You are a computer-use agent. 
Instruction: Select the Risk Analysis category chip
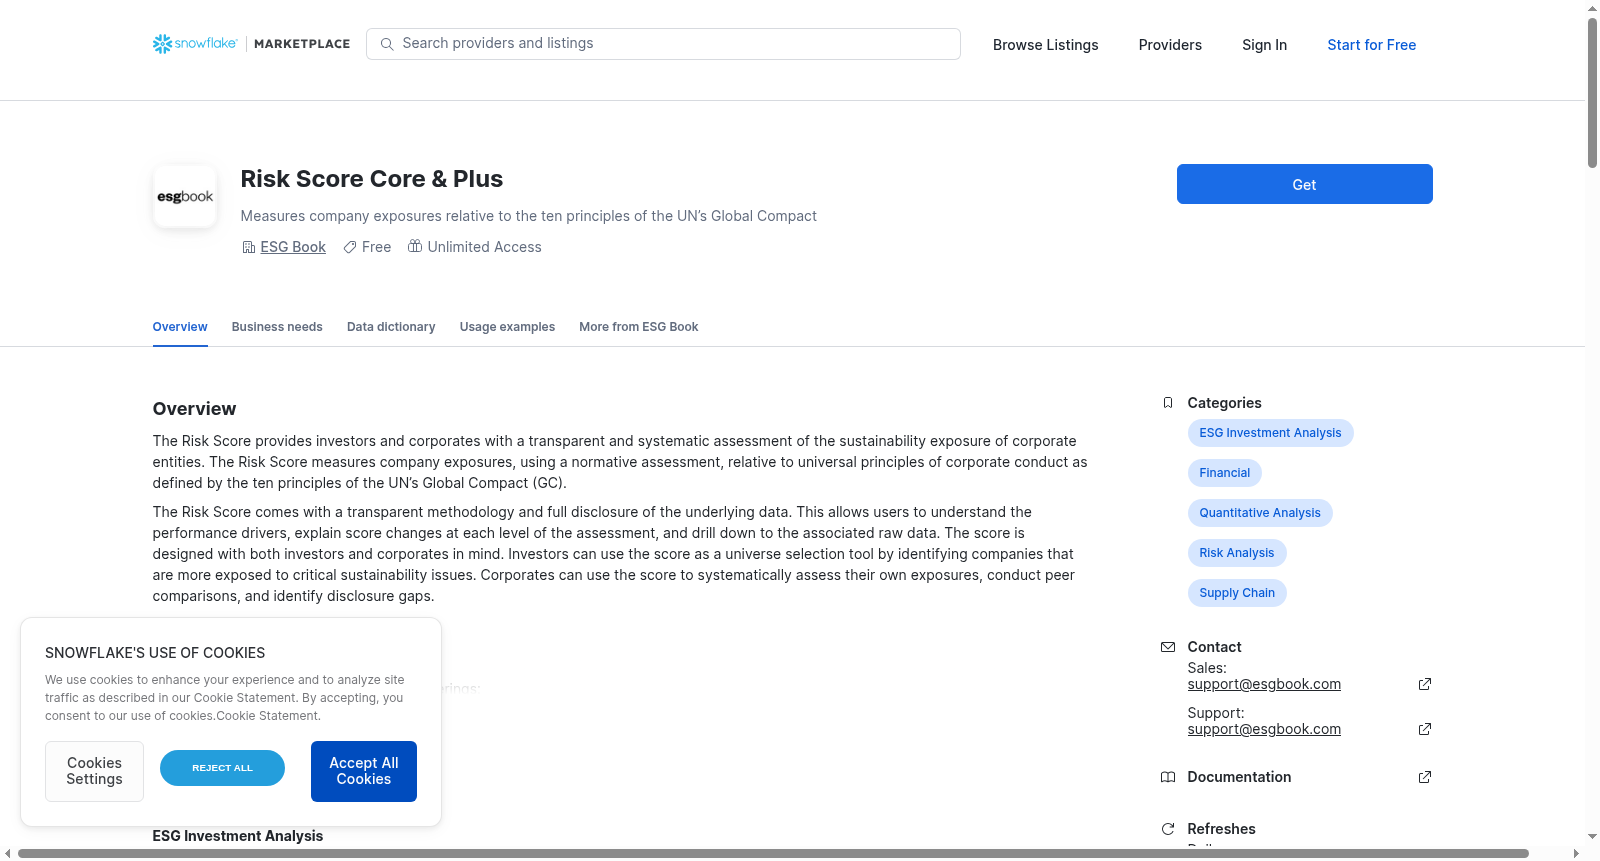click(x=1236, y=553)
